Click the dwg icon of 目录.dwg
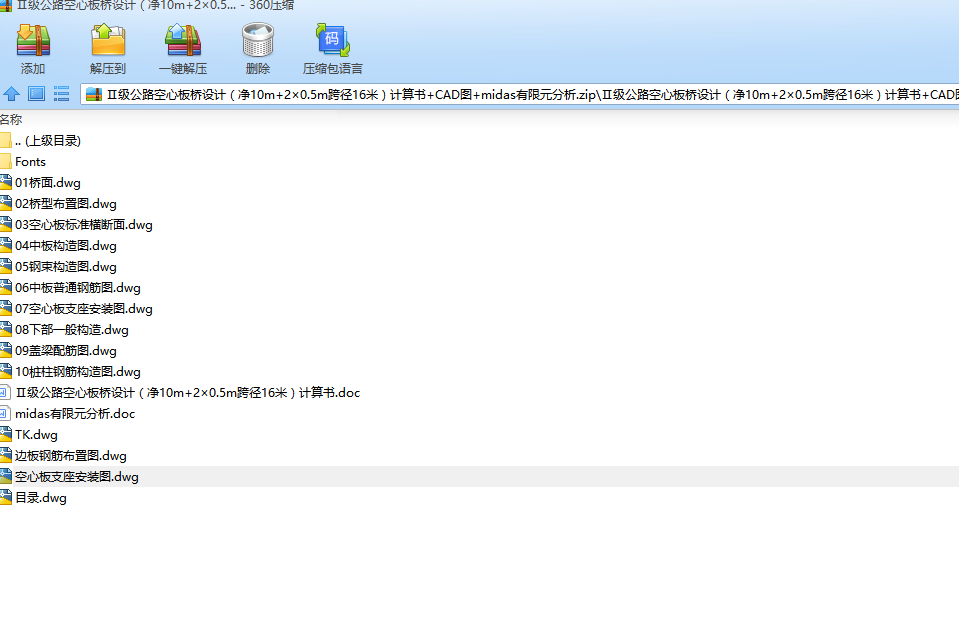 6,497
